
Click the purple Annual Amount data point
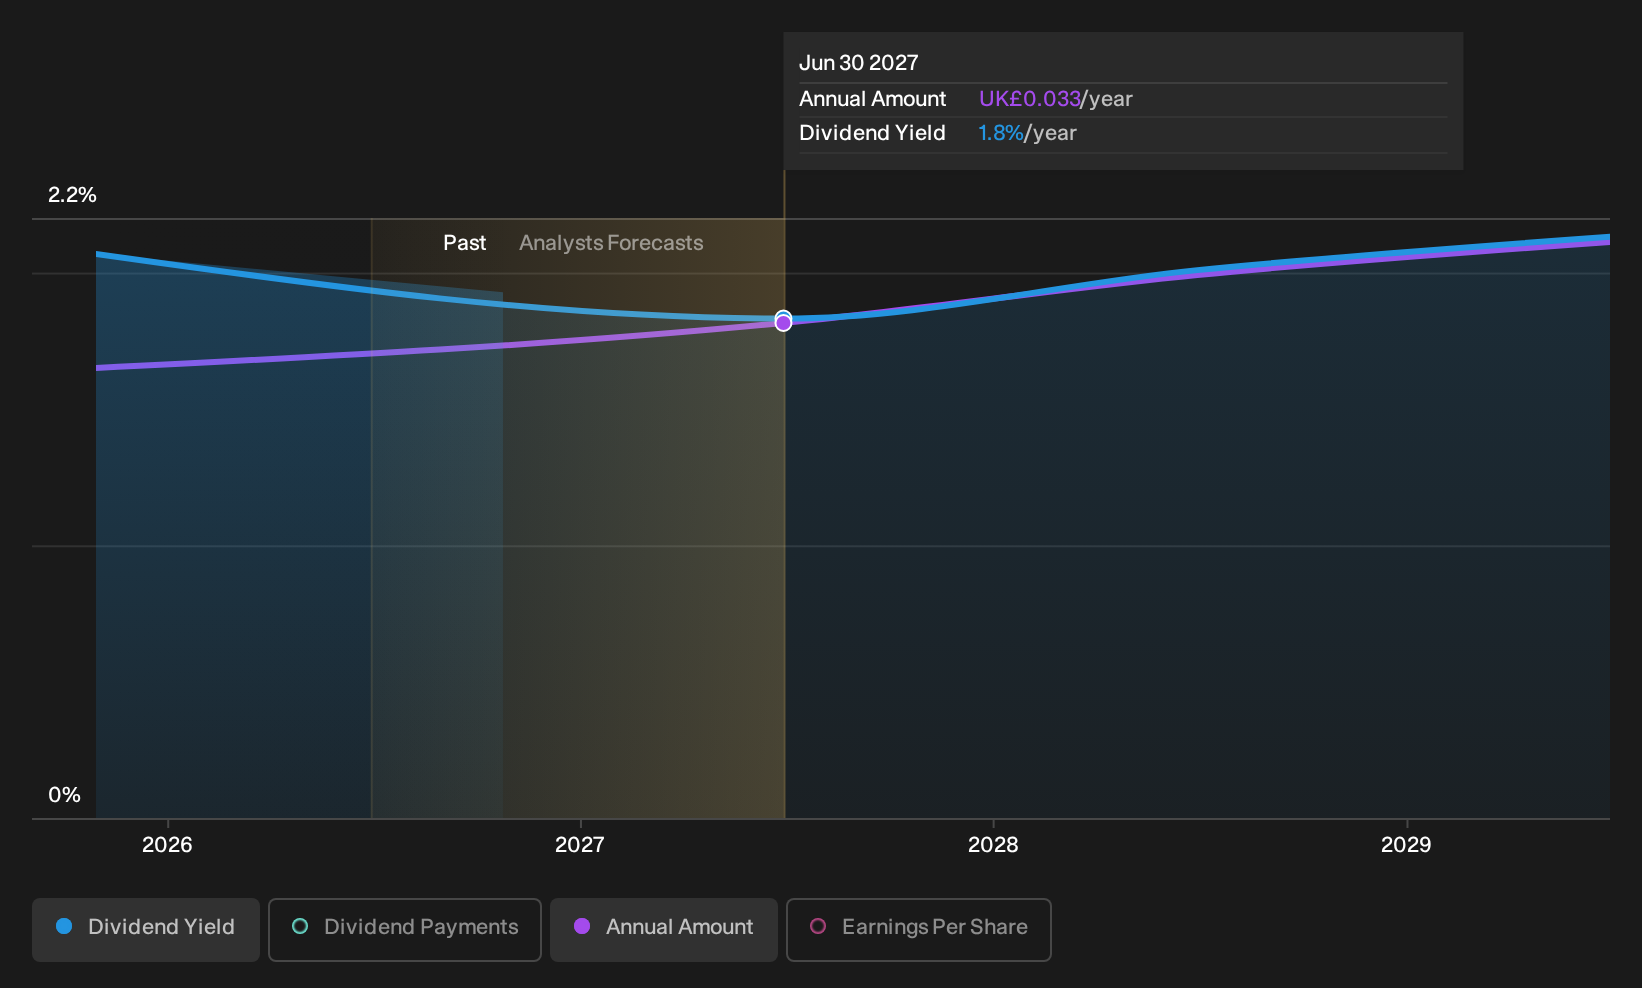[783, 323]
